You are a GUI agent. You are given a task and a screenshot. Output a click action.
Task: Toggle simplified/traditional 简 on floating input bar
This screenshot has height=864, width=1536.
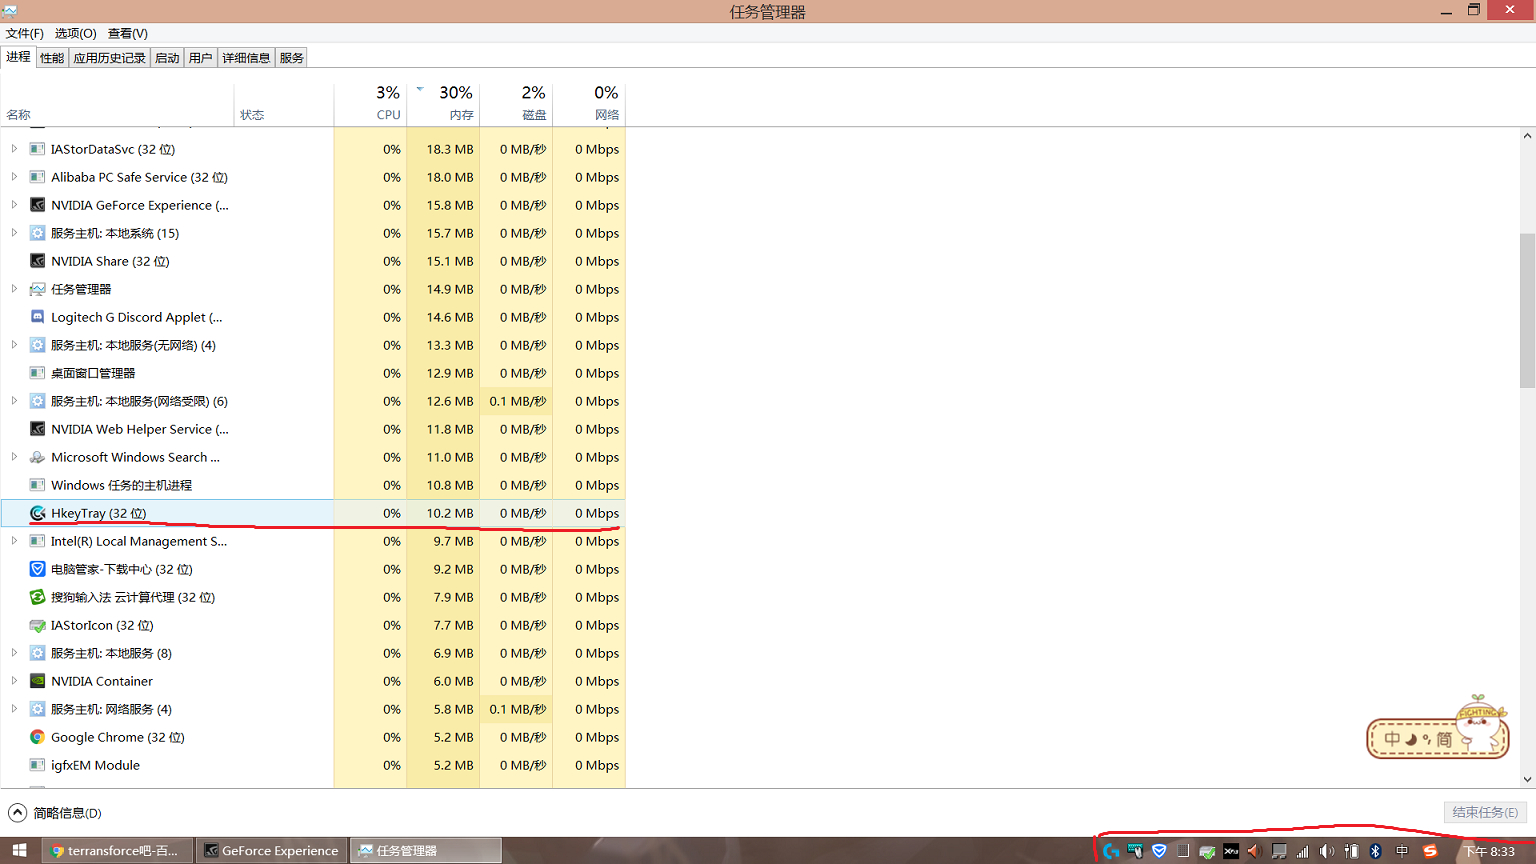1444,740
